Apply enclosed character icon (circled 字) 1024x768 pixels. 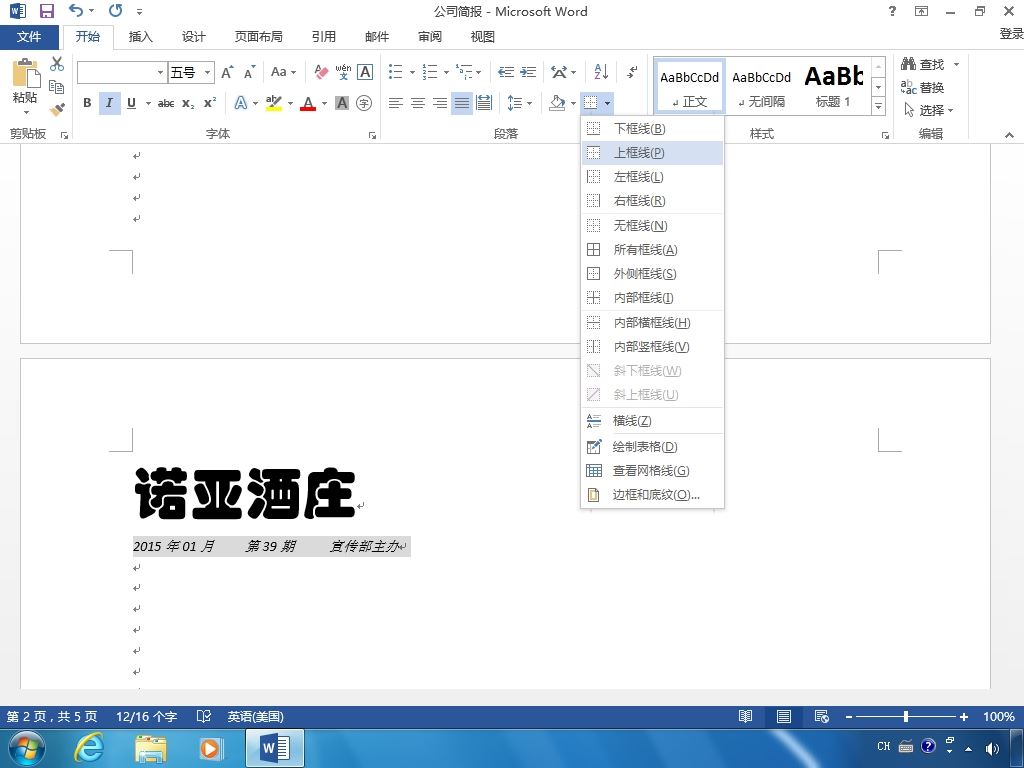pos(364,103)
